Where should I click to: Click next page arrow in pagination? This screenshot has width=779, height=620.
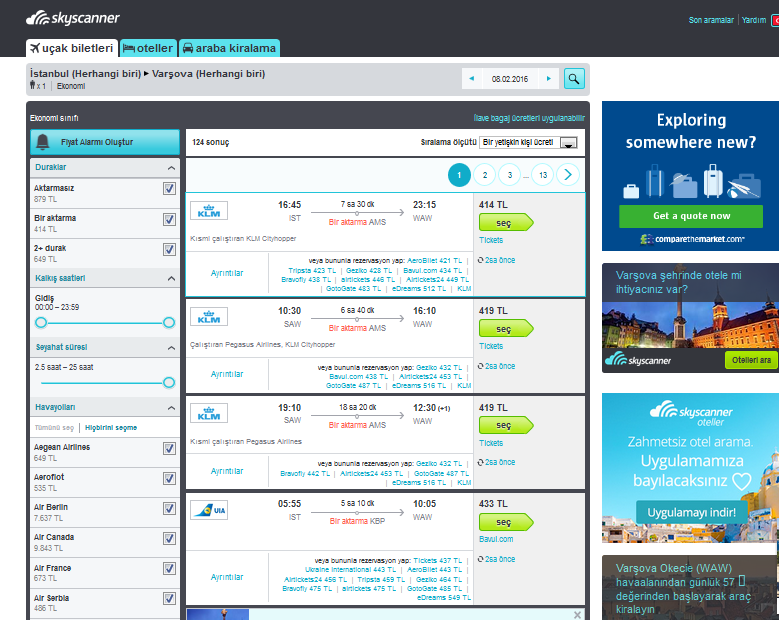click(568, 175)
